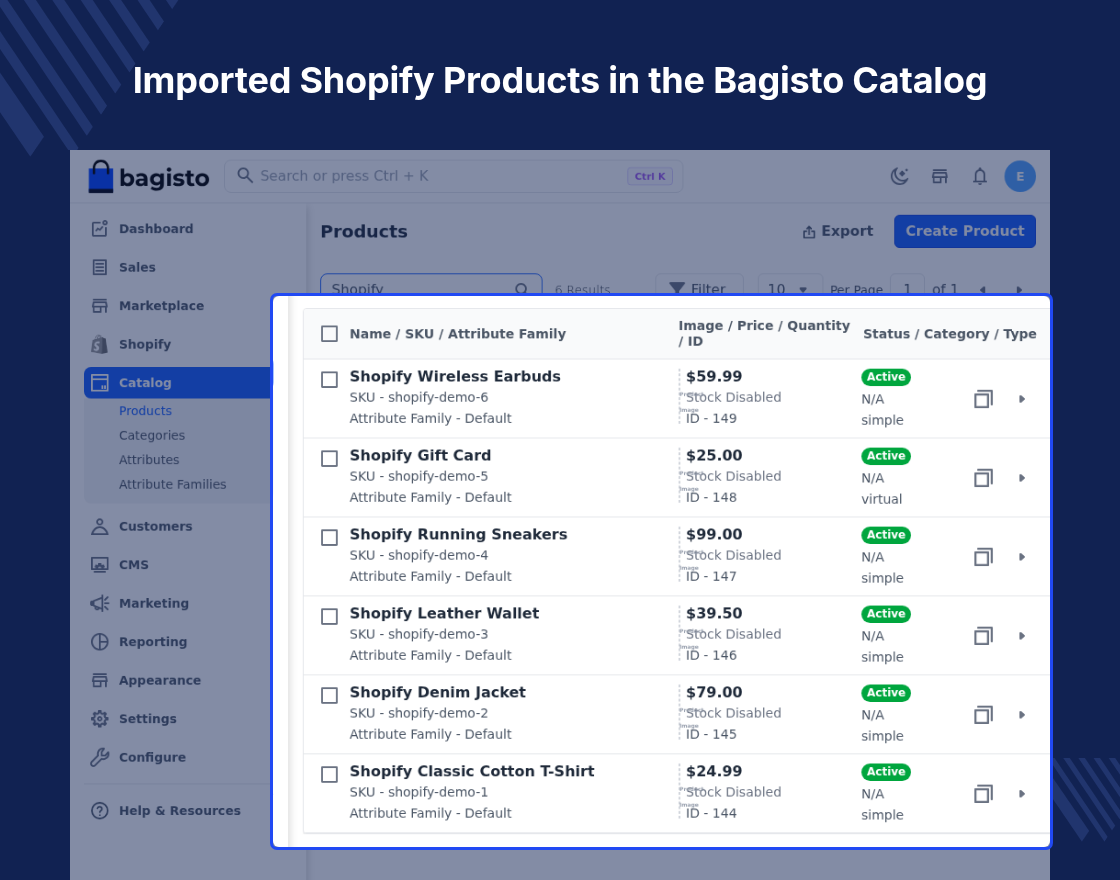Open the Filter button

click(x=699, y=286)
